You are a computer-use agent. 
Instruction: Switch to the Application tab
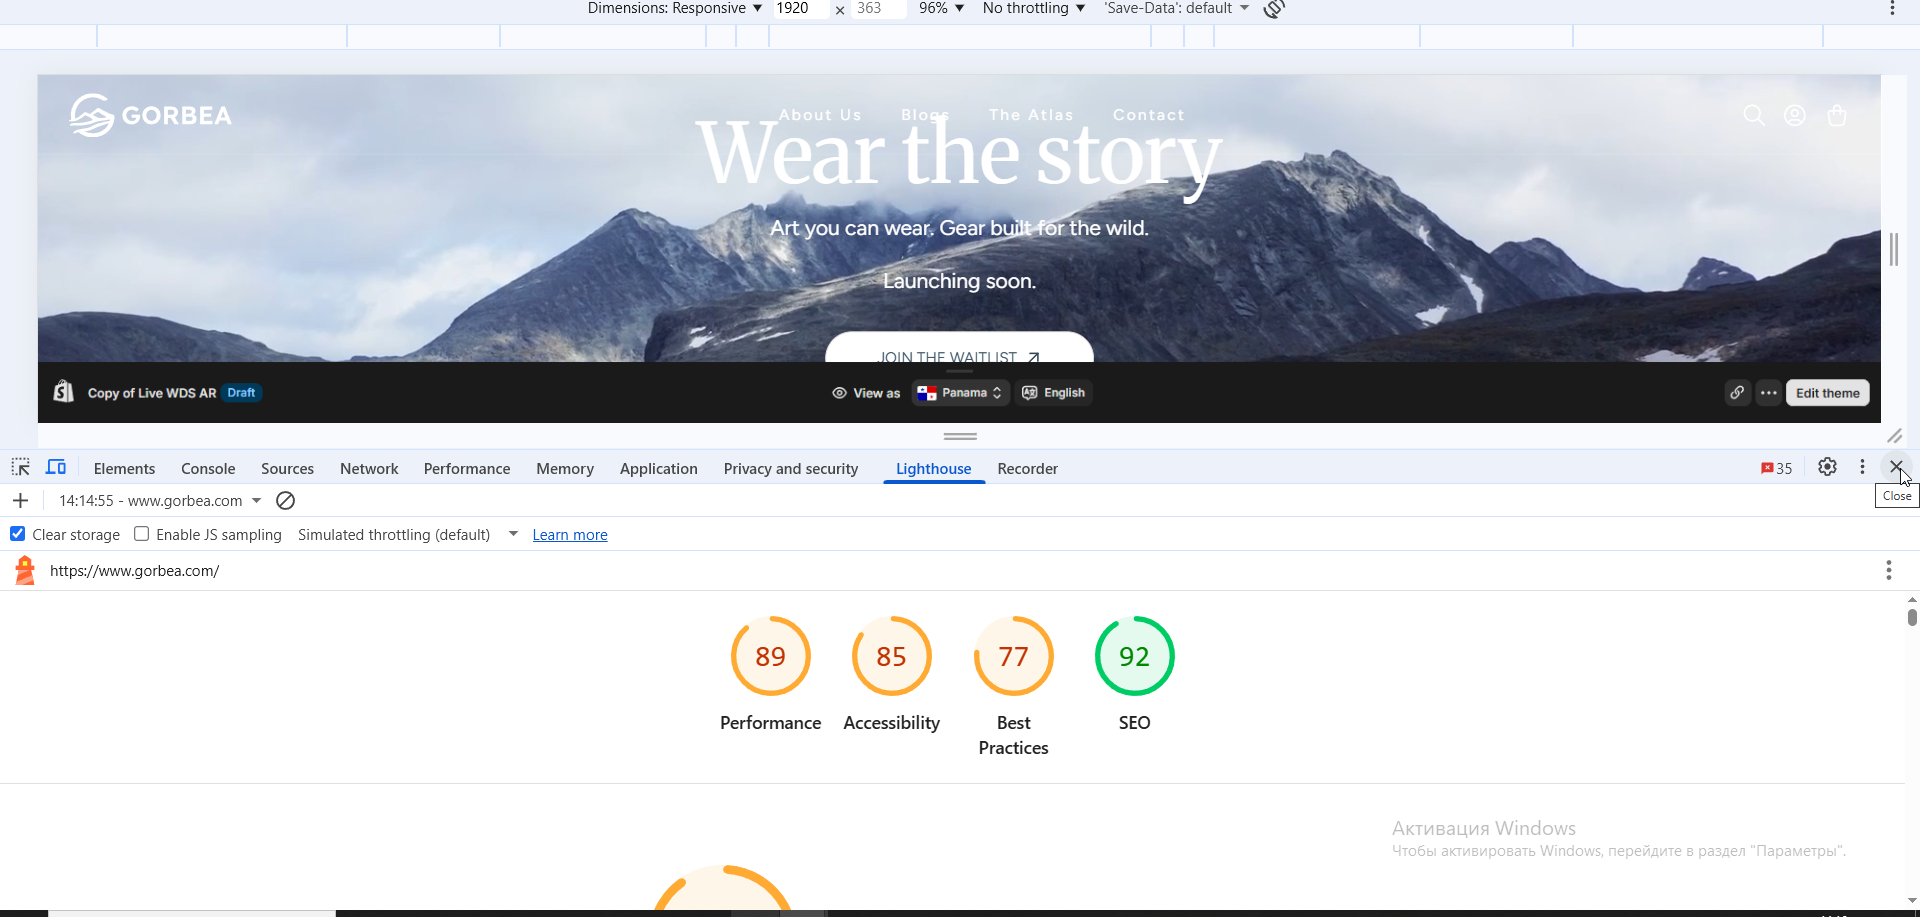pos(659,469)
